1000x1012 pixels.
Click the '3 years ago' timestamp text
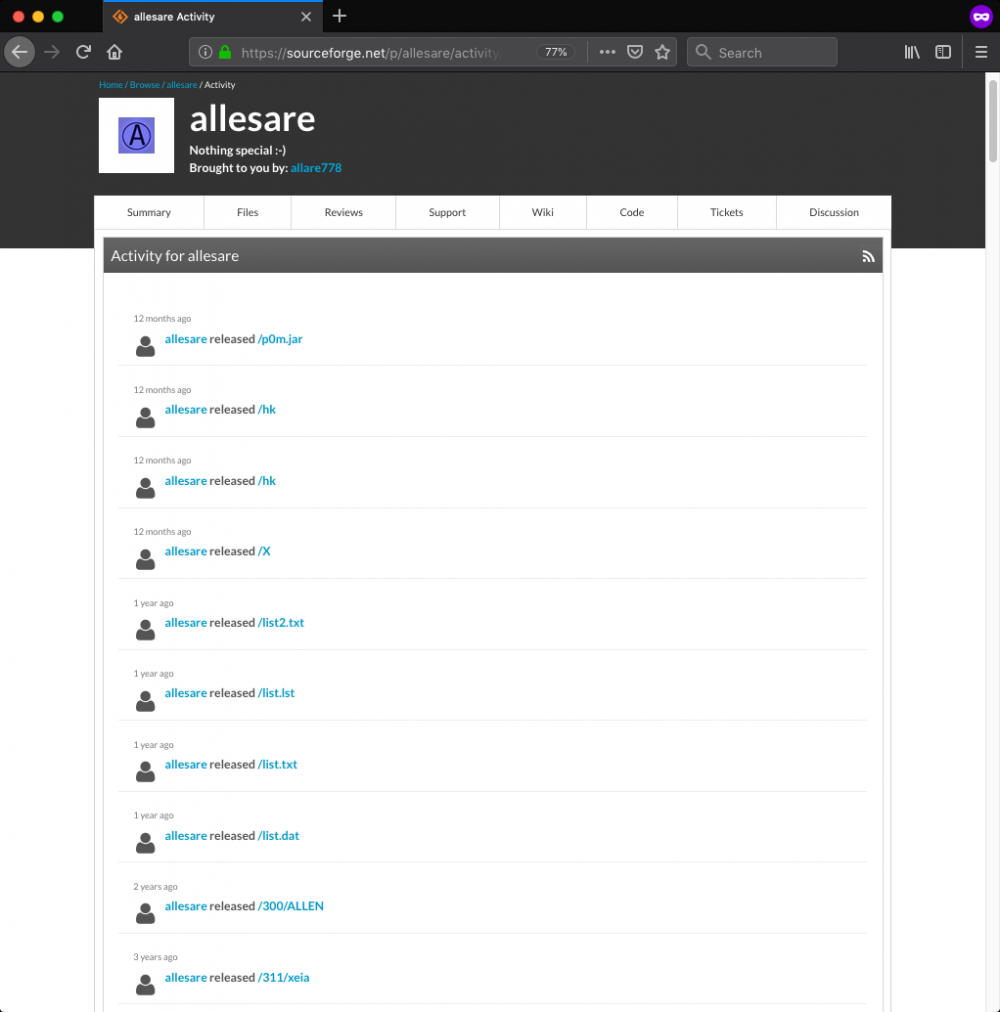point(156,957)
